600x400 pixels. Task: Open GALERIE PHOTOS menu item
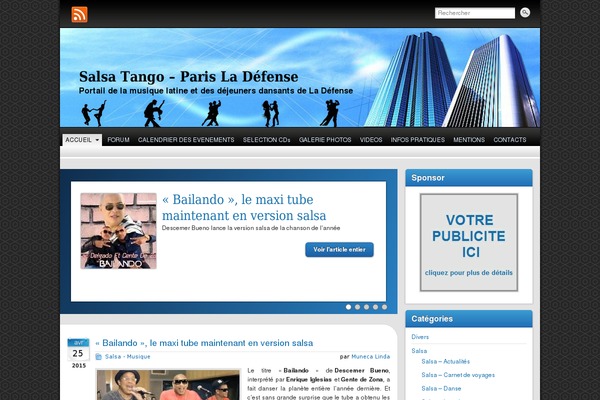pyautogui.click(x=325, y=140)
